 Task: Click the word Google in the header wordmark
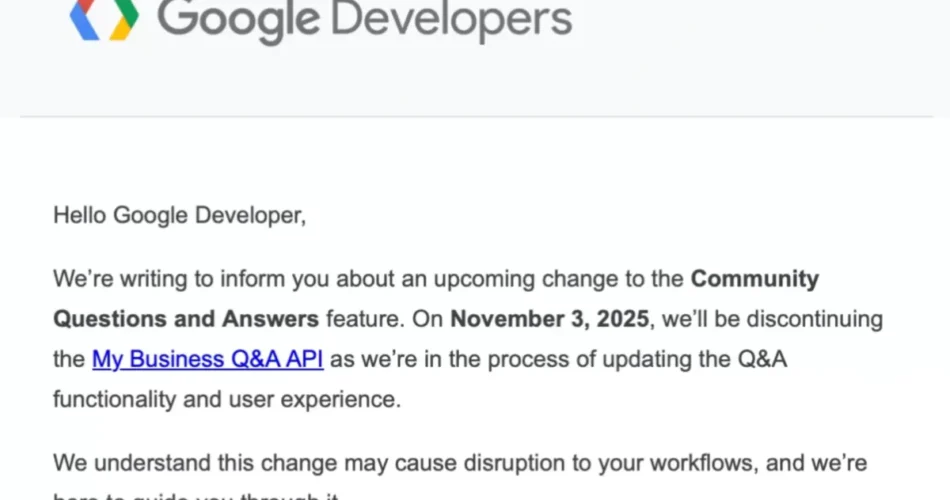point(239,21)
